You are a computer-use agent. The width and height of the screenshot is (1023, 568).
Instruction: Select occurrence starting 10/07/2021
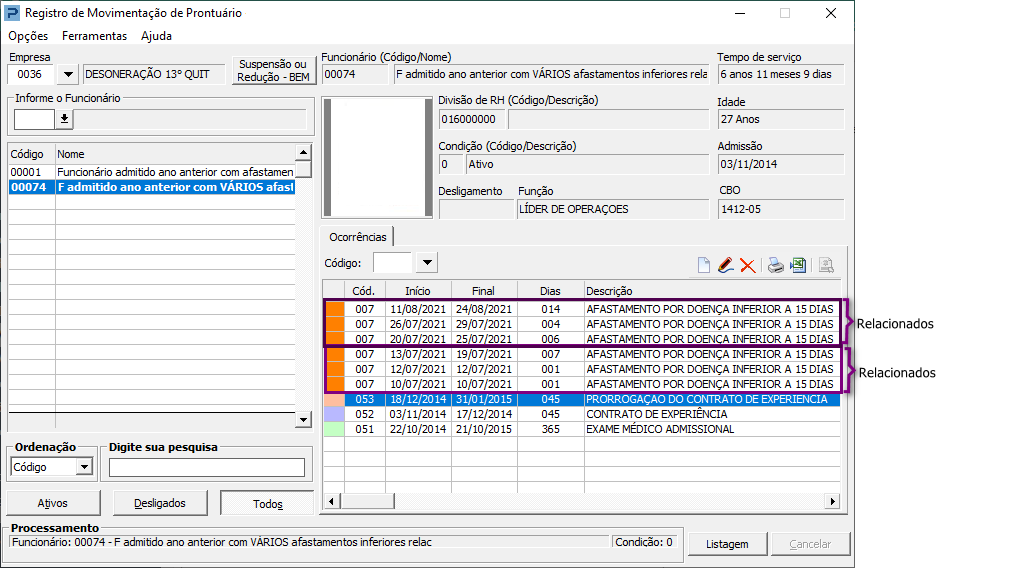click(x=582, y=384)
